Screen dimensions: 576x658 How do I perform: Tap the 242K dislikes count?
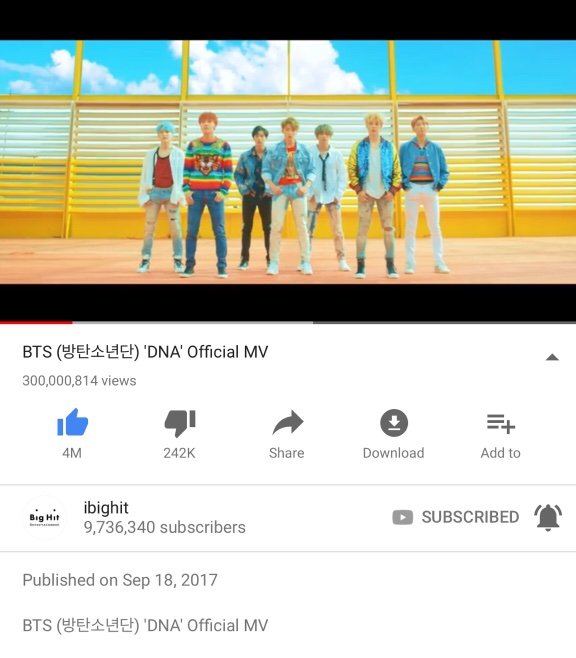[180, 453]
